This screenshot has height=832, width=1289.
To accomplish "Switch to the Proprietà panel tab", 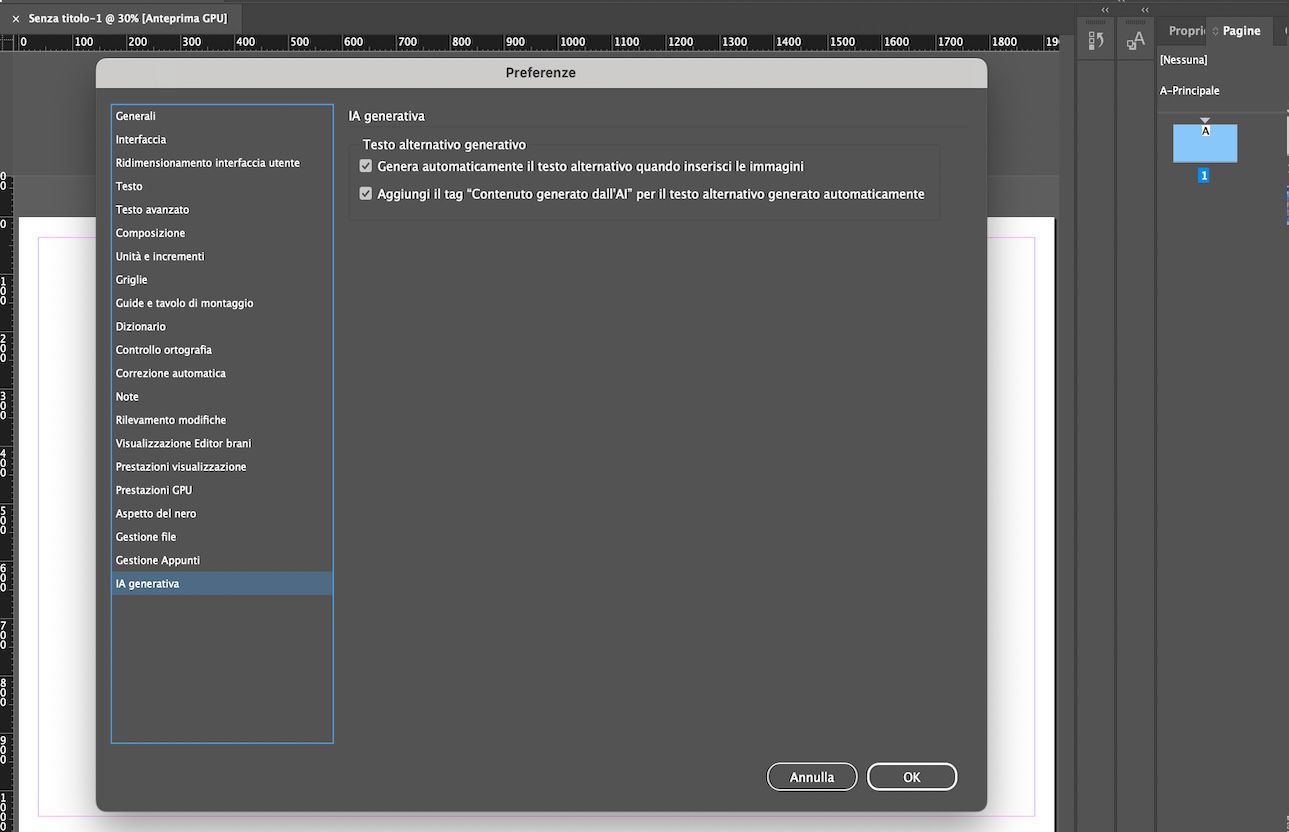I will [1184, 31].
